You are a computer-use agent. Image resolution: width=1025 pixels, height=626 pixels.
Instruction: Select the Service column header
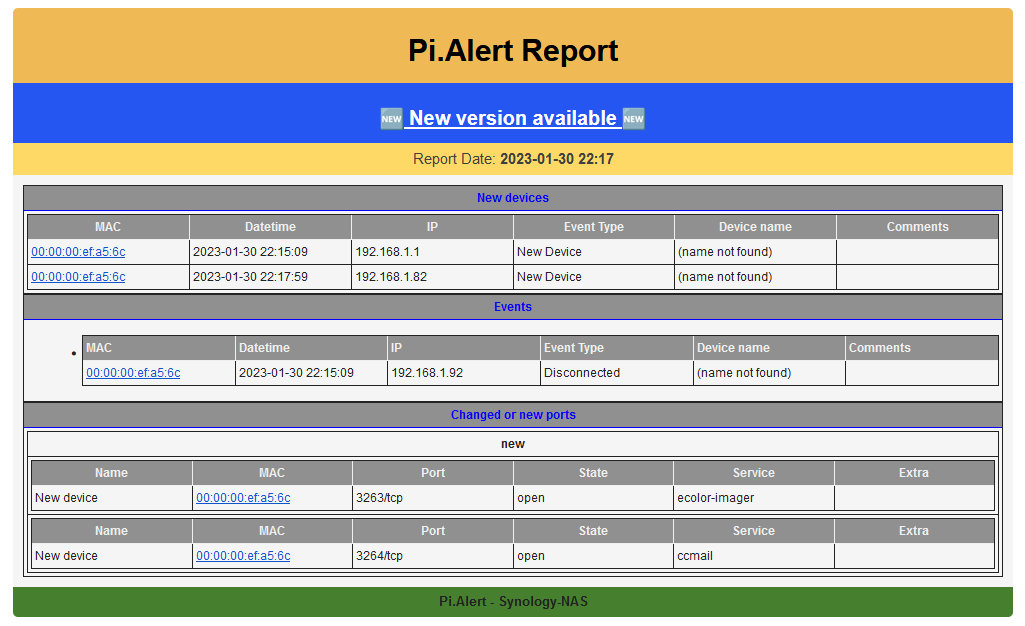point(754,472)
